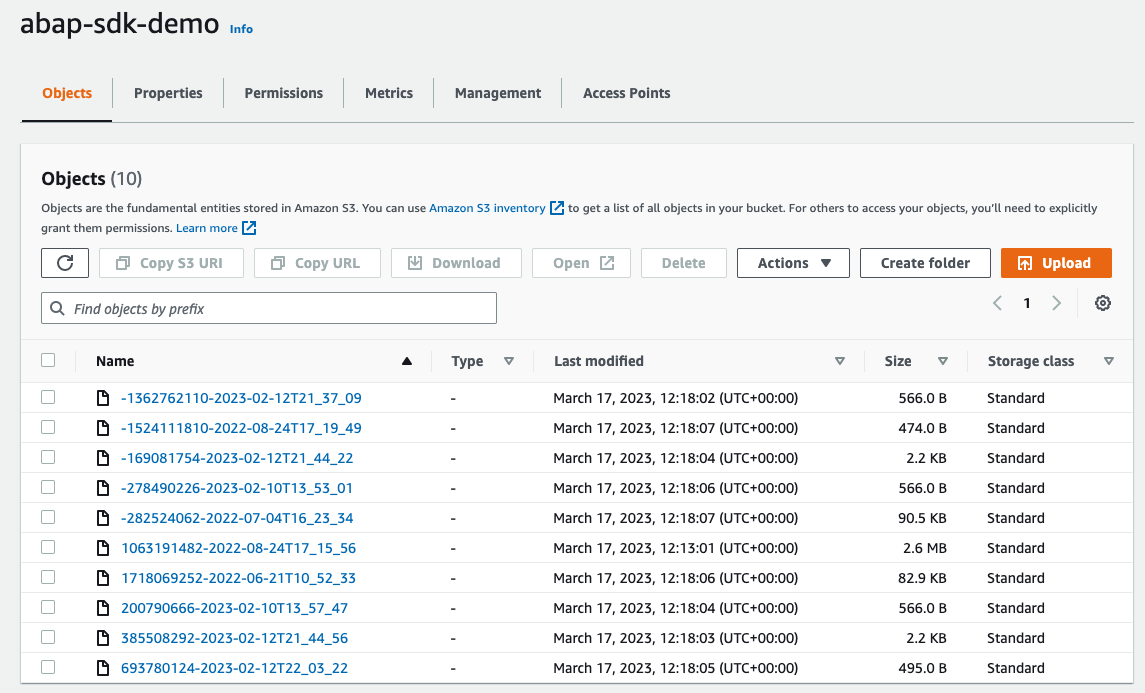This screenshot has width=1145, height=693.
Task: Click the magnifier icon in the search field
Action: (57, 307)
